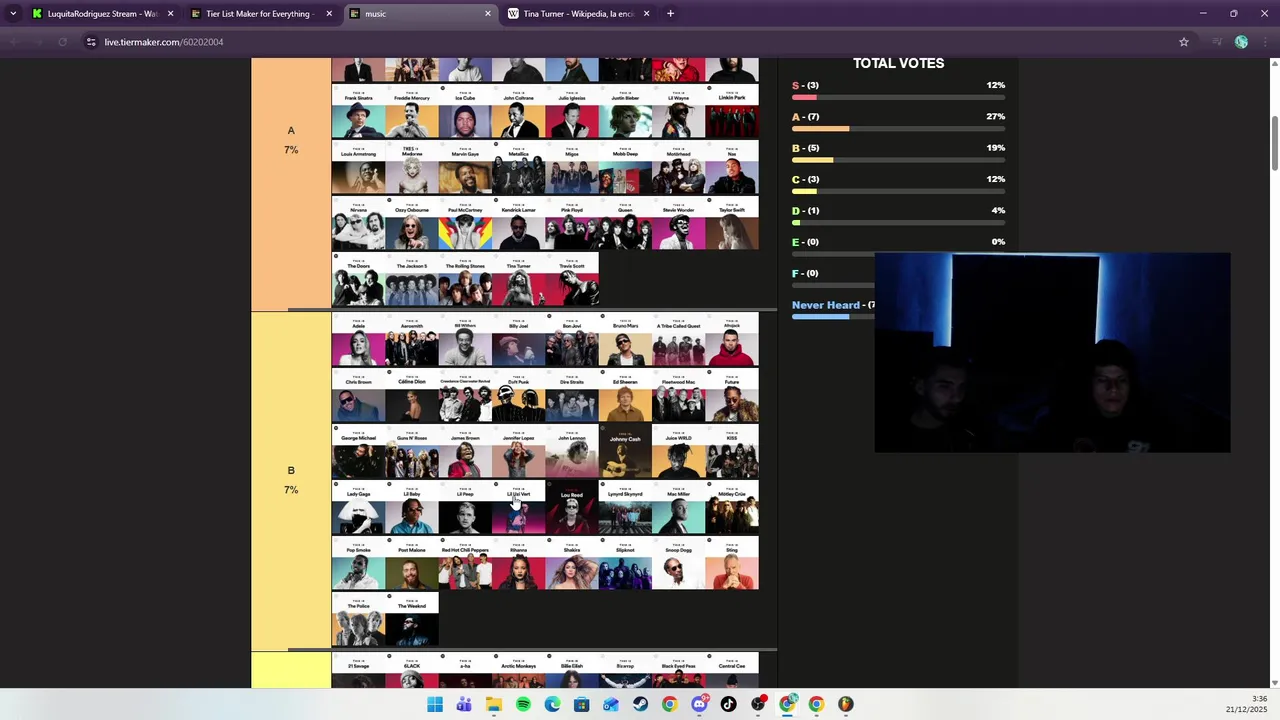Select the Frank Sinatra thumbnail

[x=358, y=112]
